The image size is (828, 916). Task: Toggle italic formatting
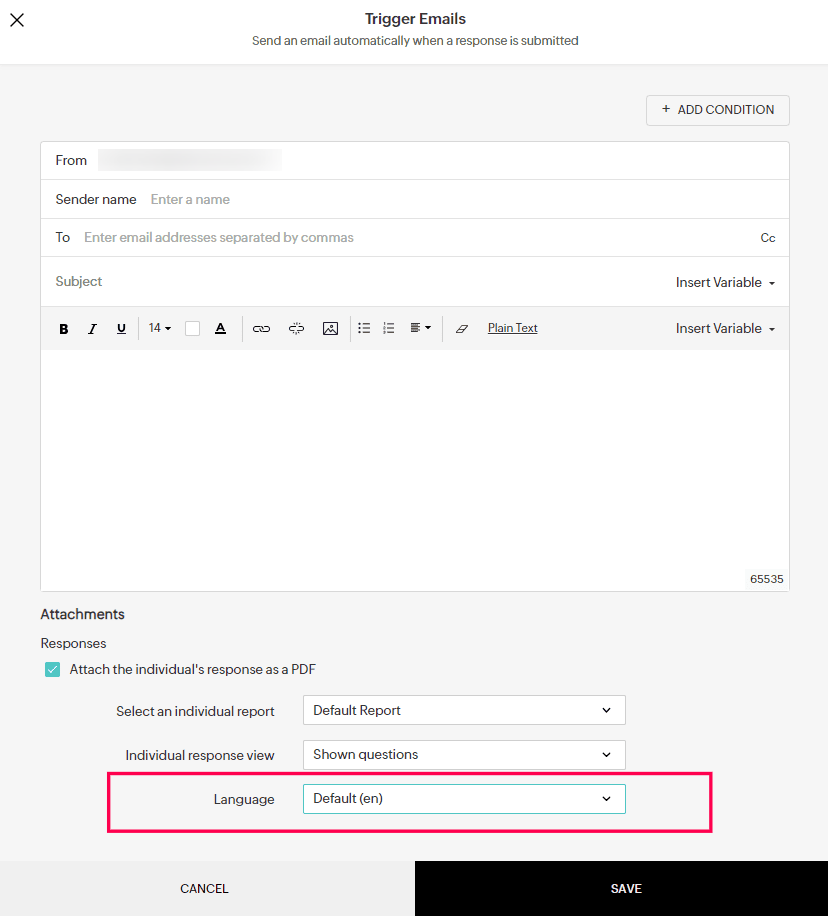click(x=92, y=329)
